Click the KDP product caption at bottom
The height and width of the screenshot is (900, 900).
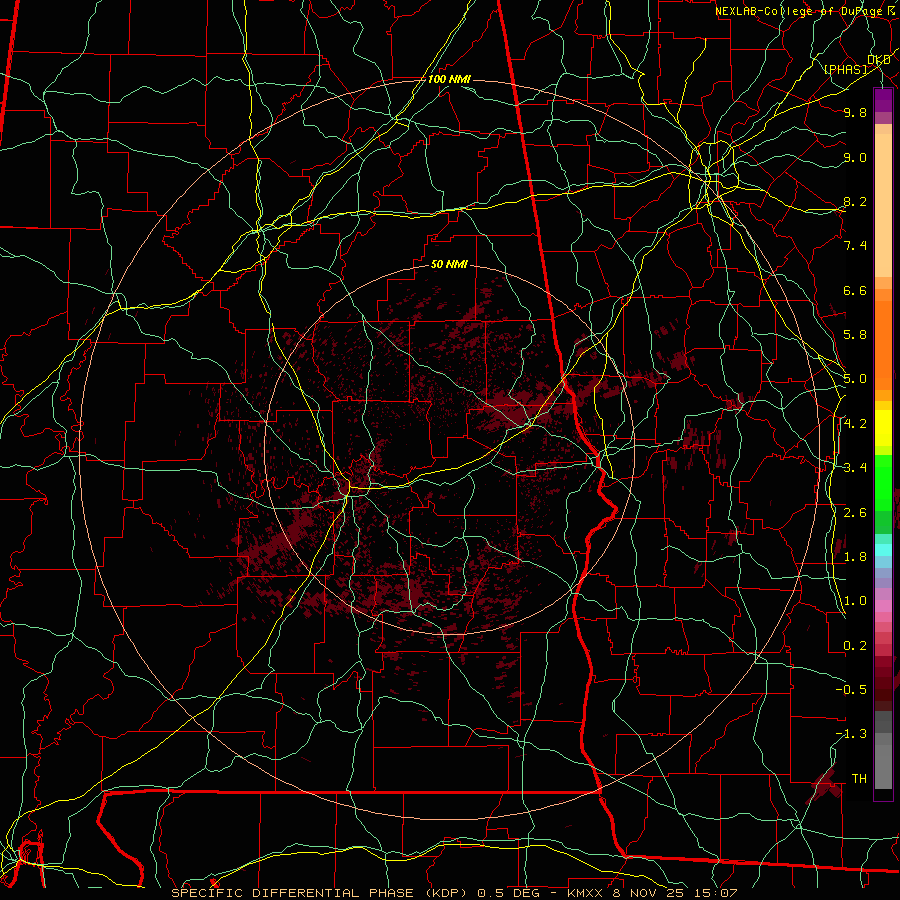(x=455, y=893)
